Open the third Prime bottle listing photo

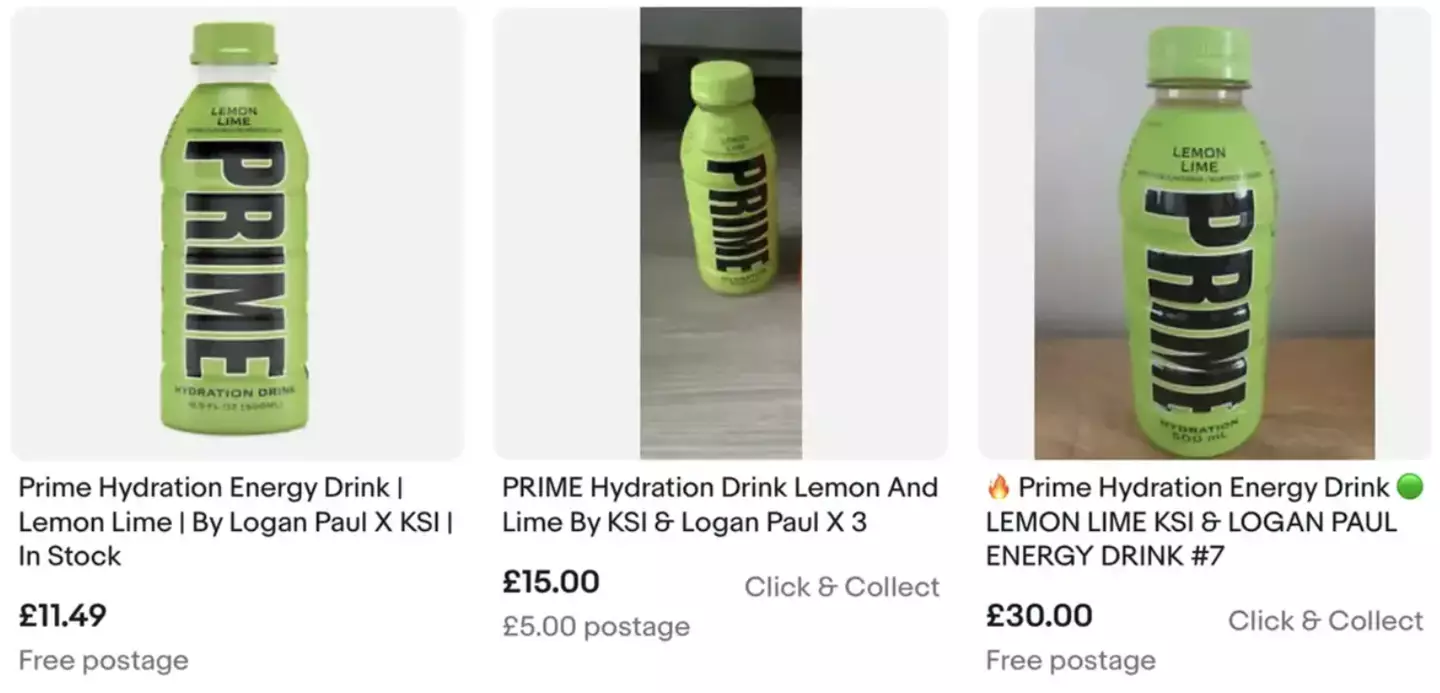tap(1204, 233)
